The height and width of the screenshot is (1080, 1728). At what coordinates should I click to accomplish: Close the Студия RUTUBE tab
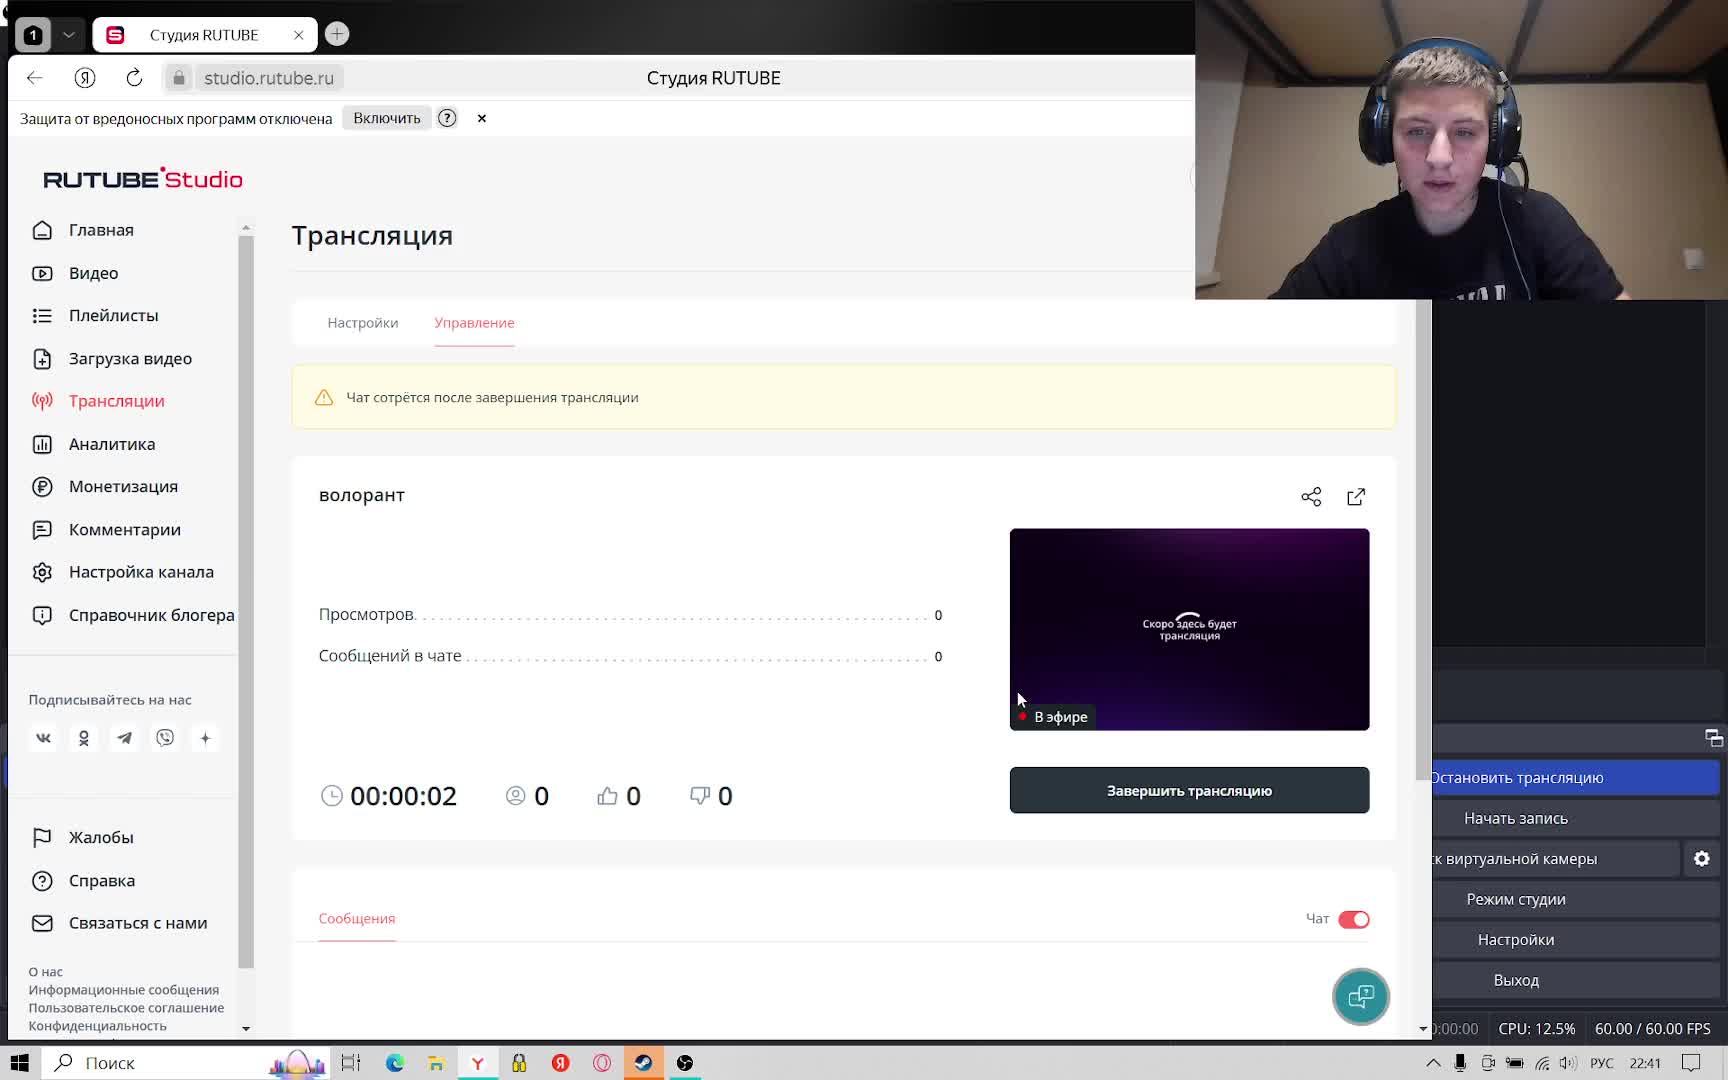point(298,35)
